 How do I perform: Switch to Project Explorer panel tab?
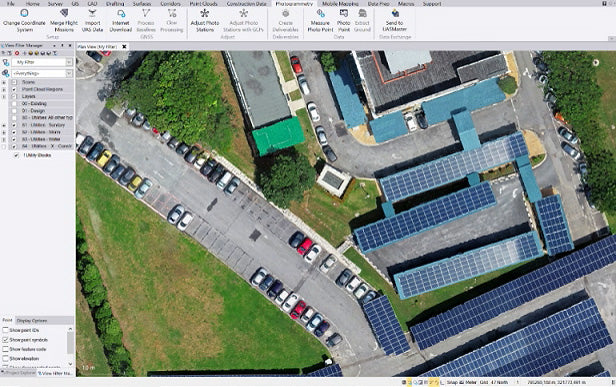click(19, 373)
